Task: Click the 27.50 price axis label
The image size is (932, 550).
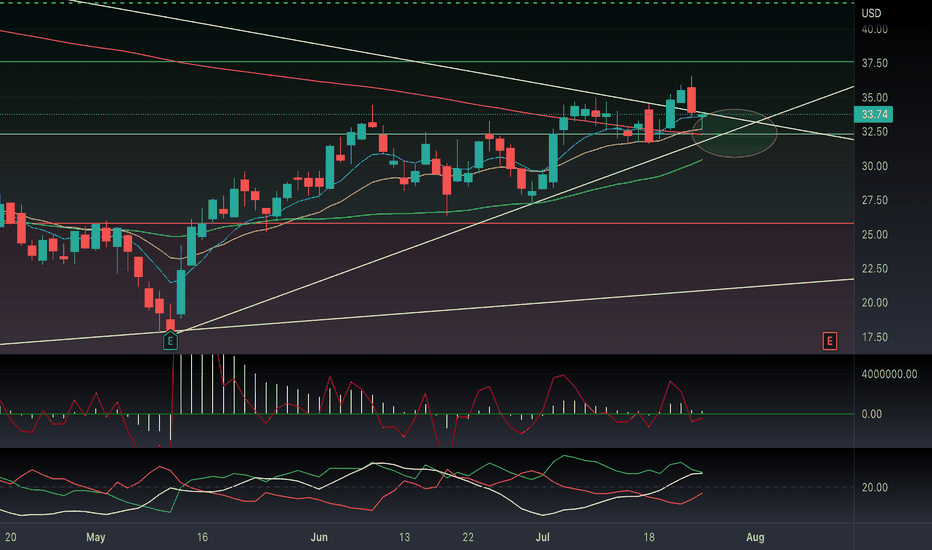Action: tap(874, 200)
